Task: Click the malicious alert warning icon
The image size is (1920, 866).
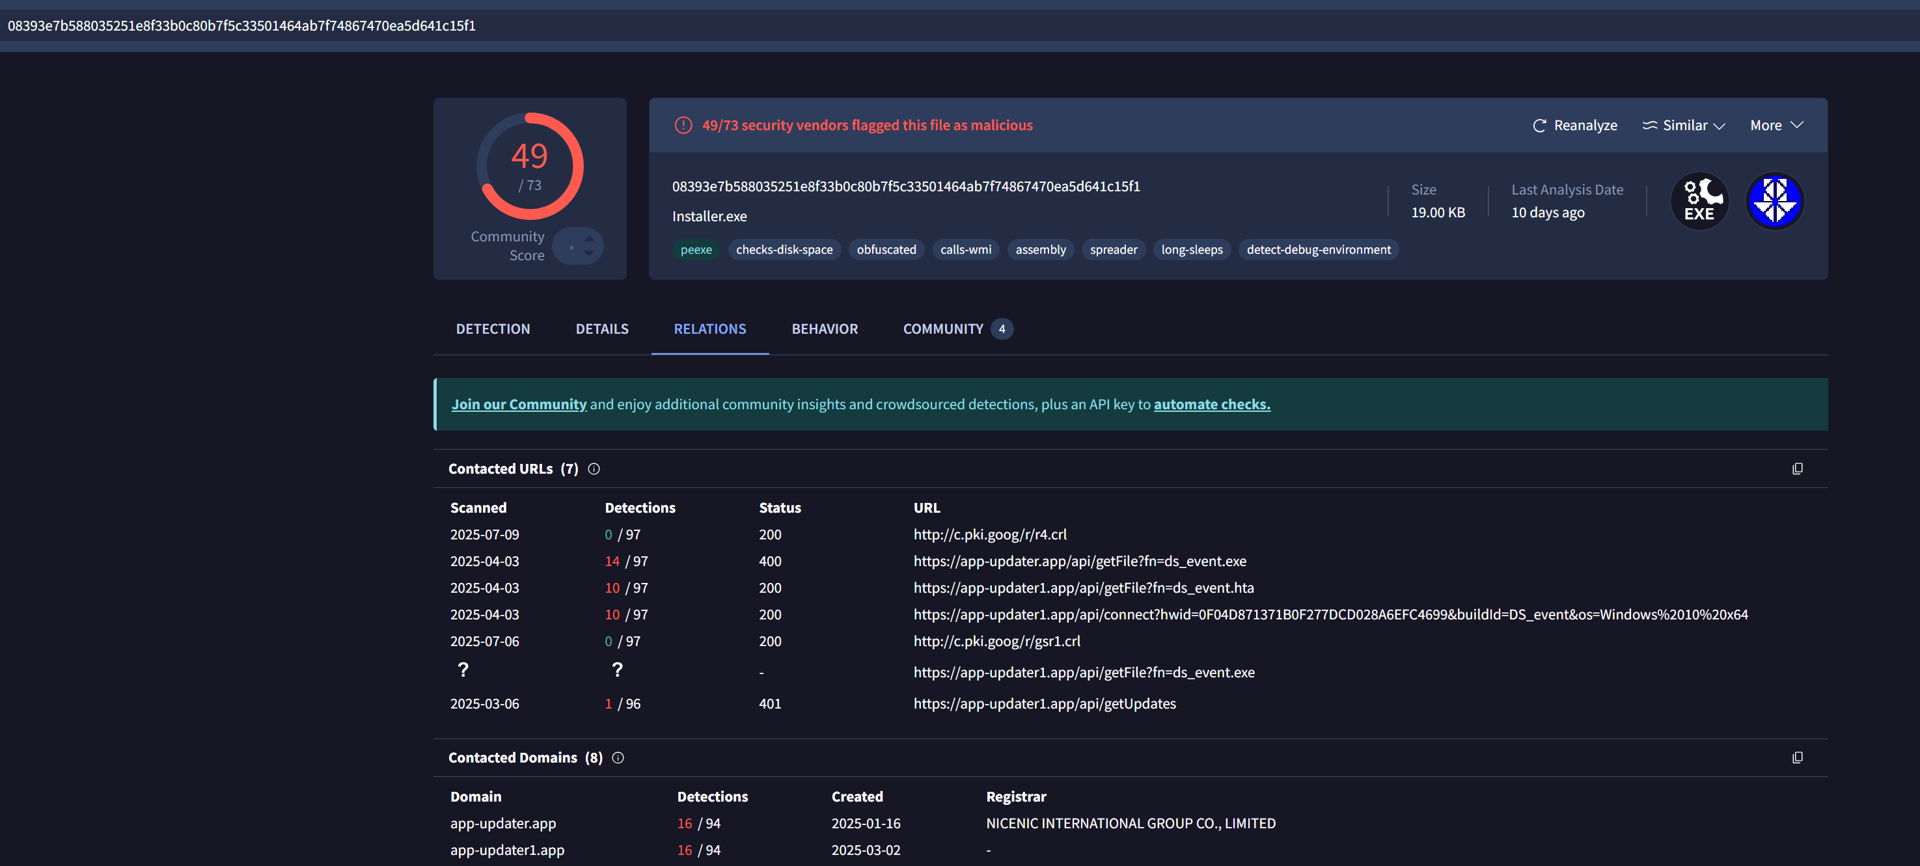Action: [x=683, y=125]
